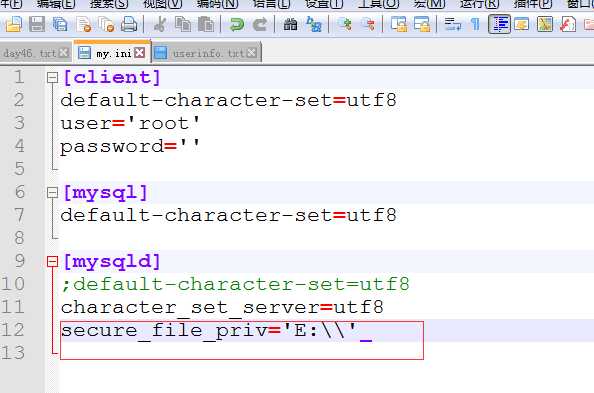The height and width of the screenshot is (393, 594).
Task: Click the Cut scissors icon
Action: coord(160,24)
